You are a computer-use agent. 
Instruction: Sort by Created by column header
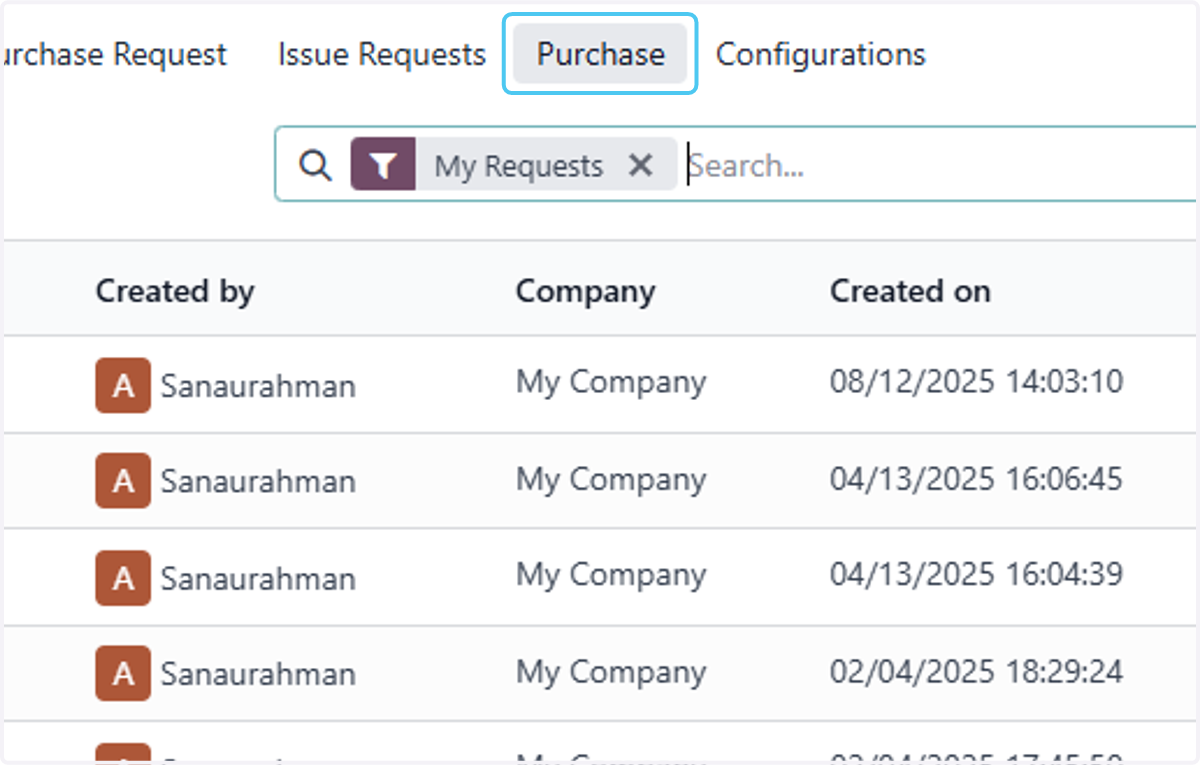[175, 291]
